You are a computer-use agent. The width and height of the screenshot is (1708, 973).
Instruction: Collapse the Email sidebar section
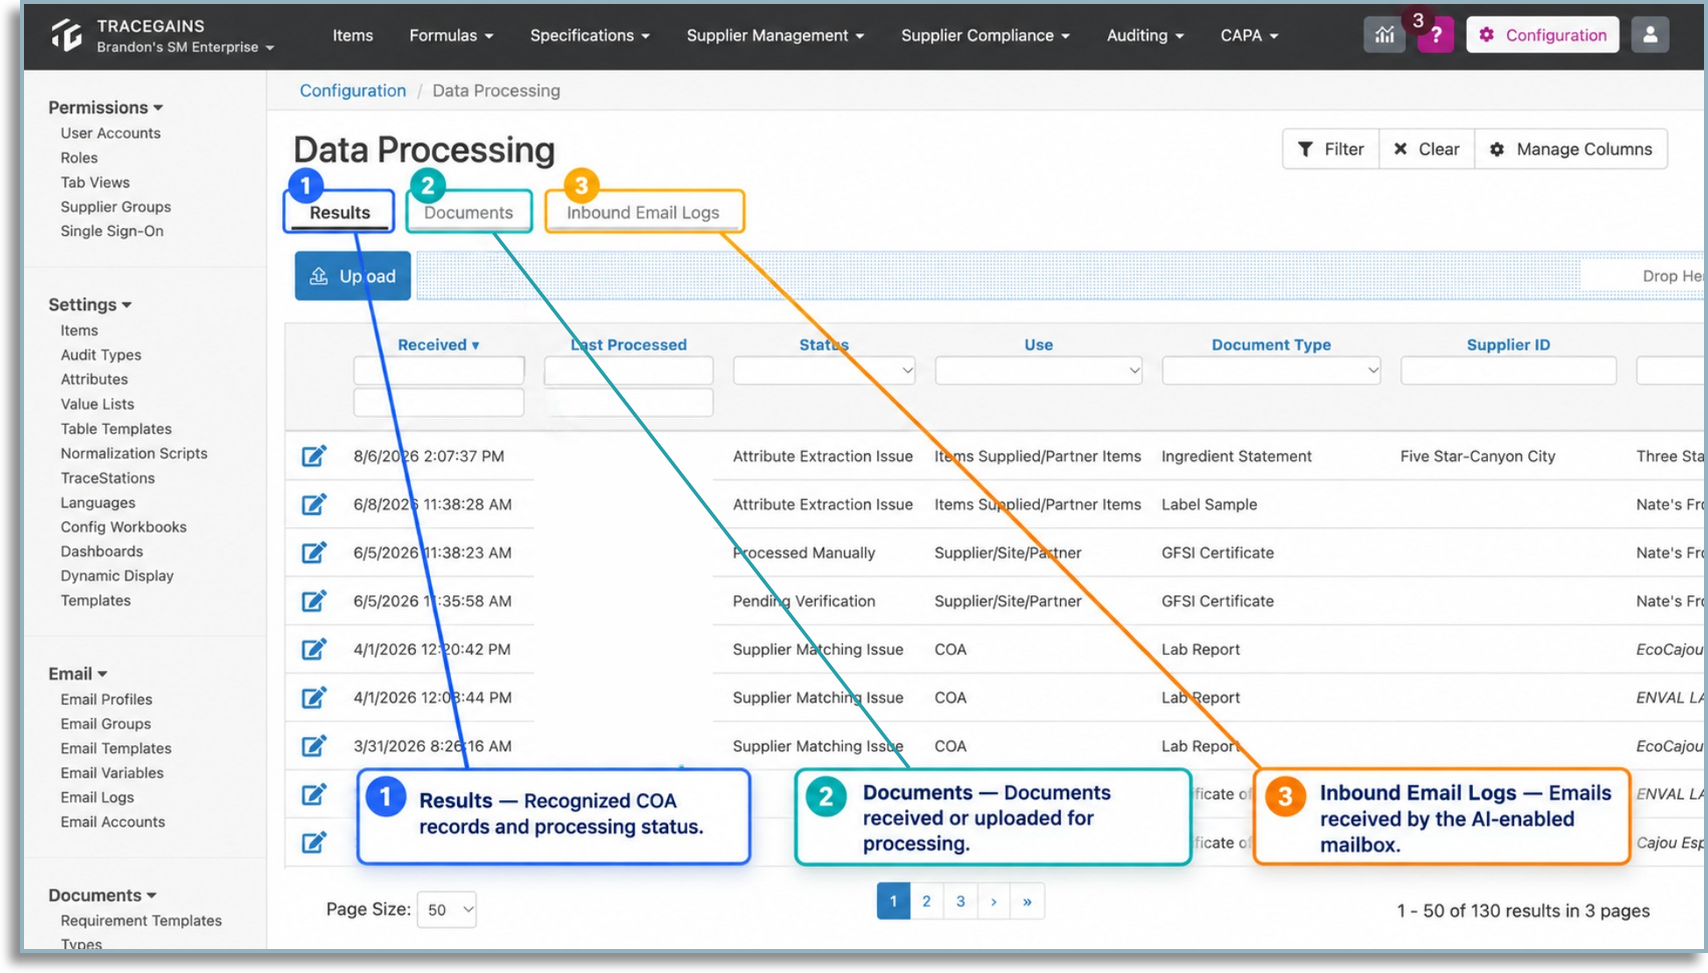[77, 674]
